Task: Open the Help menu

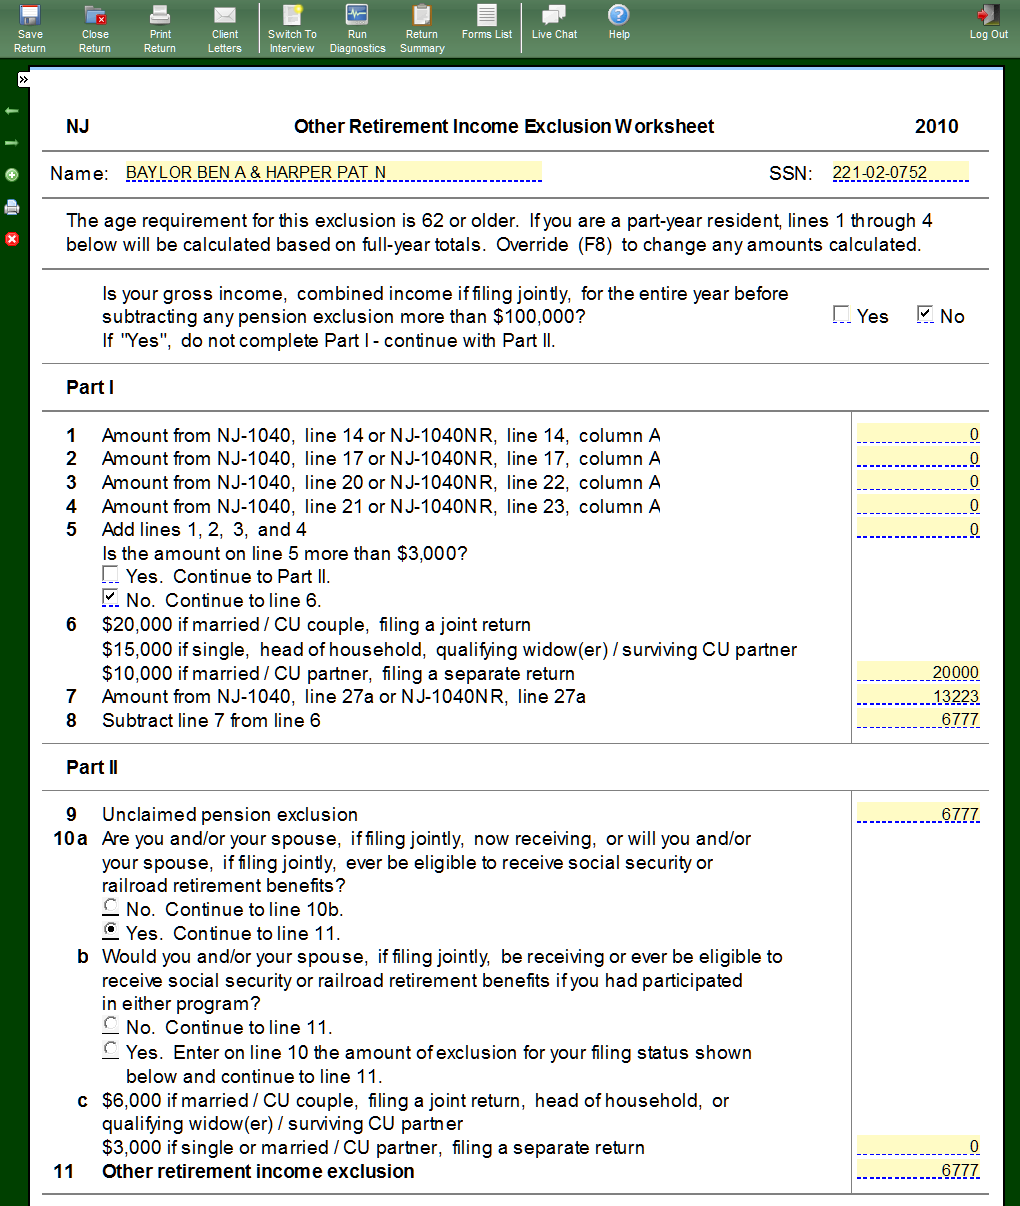Action: 619,22
